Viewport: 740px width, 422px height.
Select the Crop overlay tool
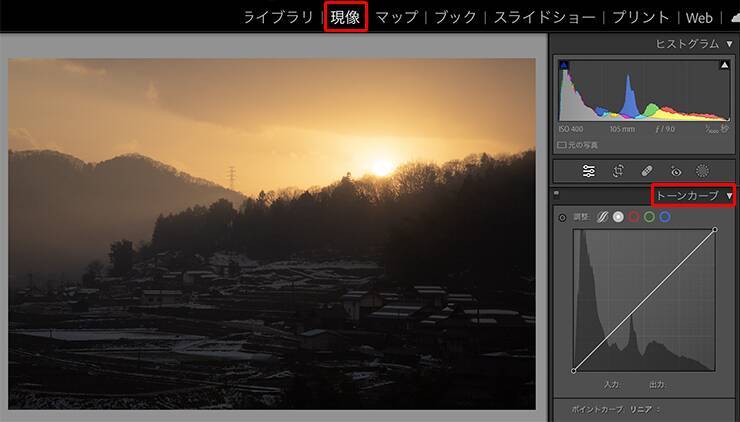(x=618, y=171)
